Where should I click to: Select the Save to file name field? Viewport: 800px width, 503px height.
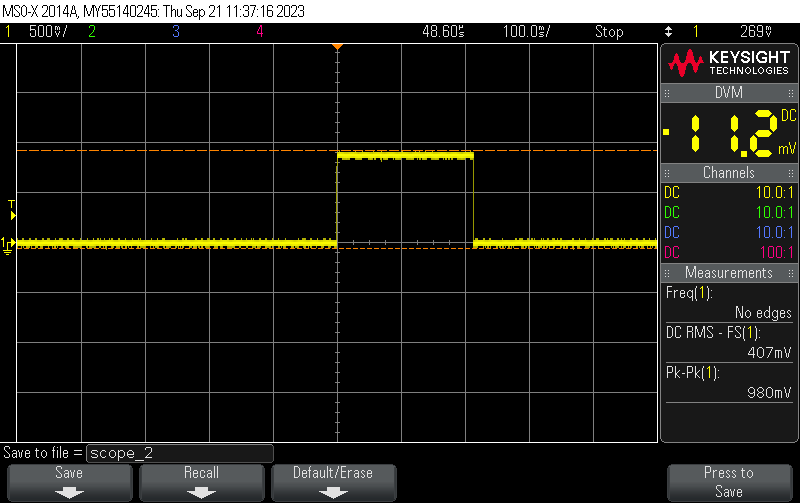point(180,453)
